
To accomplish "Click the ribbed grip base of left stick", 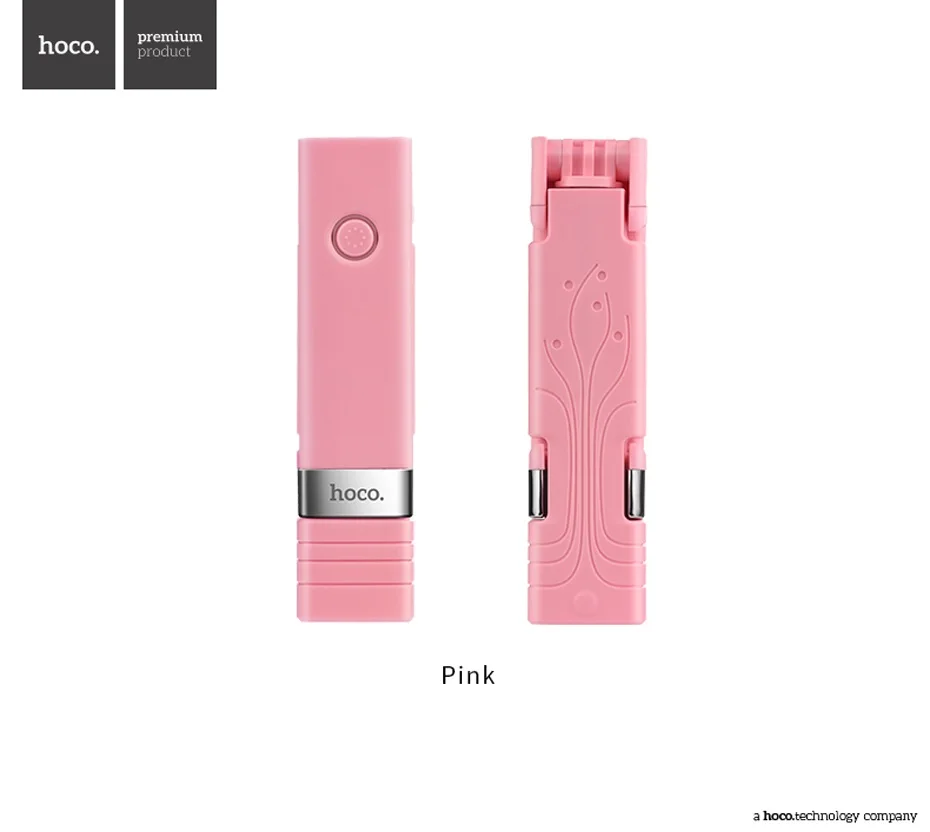I will tap(355, 570).
